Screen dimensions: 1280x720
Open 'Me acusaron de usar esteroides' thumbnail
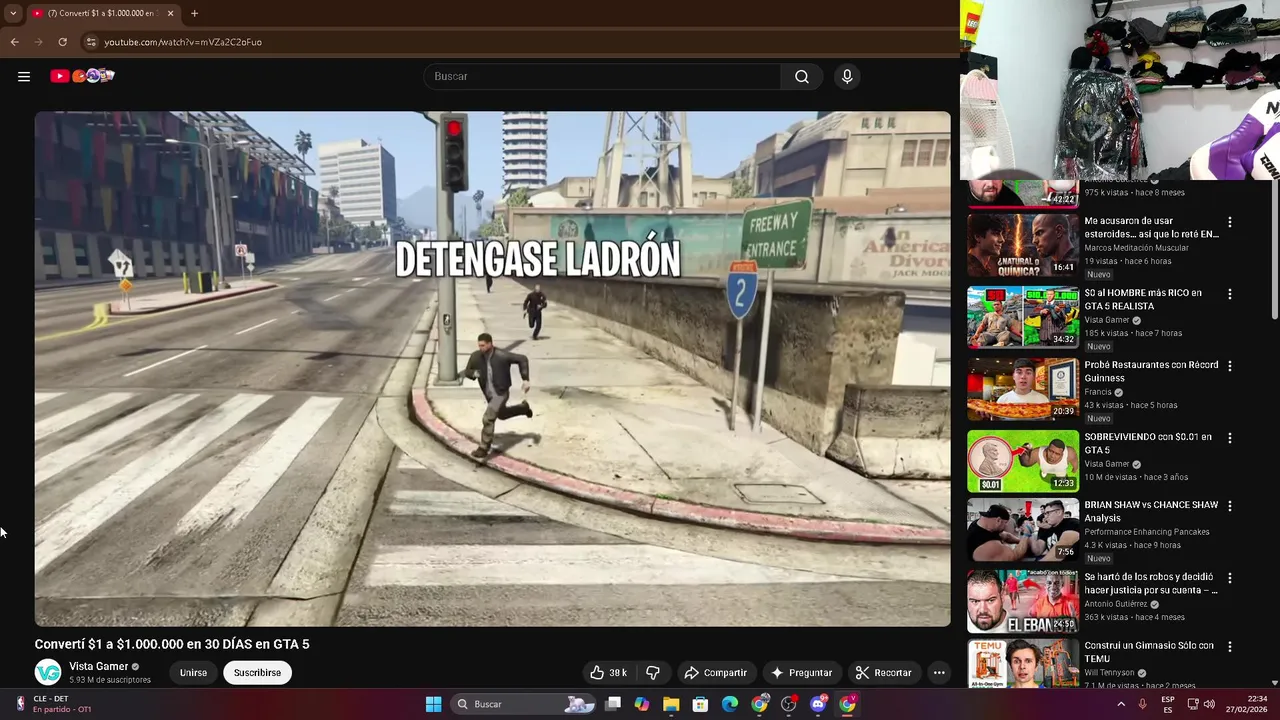click(1023, 245)
